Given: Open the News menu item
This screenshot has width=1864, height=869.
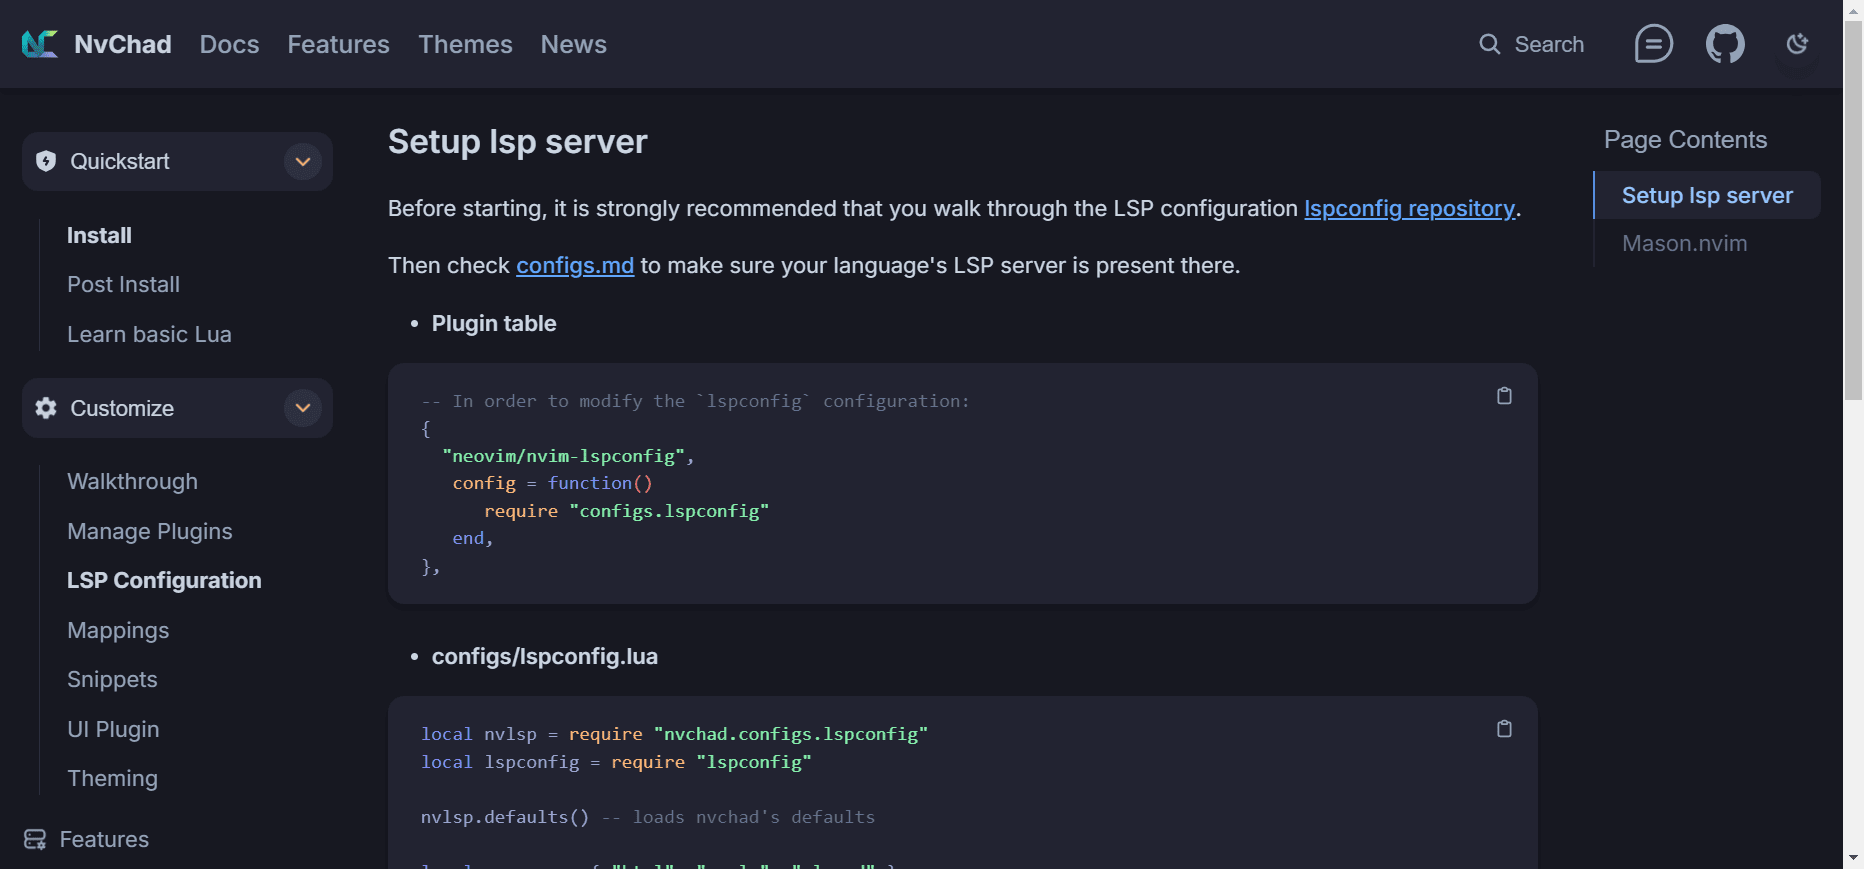Looking at the screenshot, I should pos(573,44).
